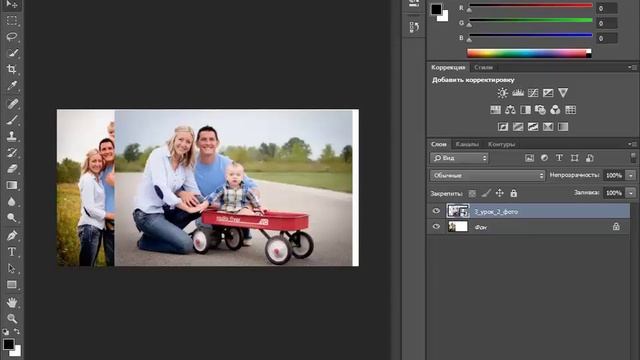
Task: Click the G value input field
Action: point(606,23)
